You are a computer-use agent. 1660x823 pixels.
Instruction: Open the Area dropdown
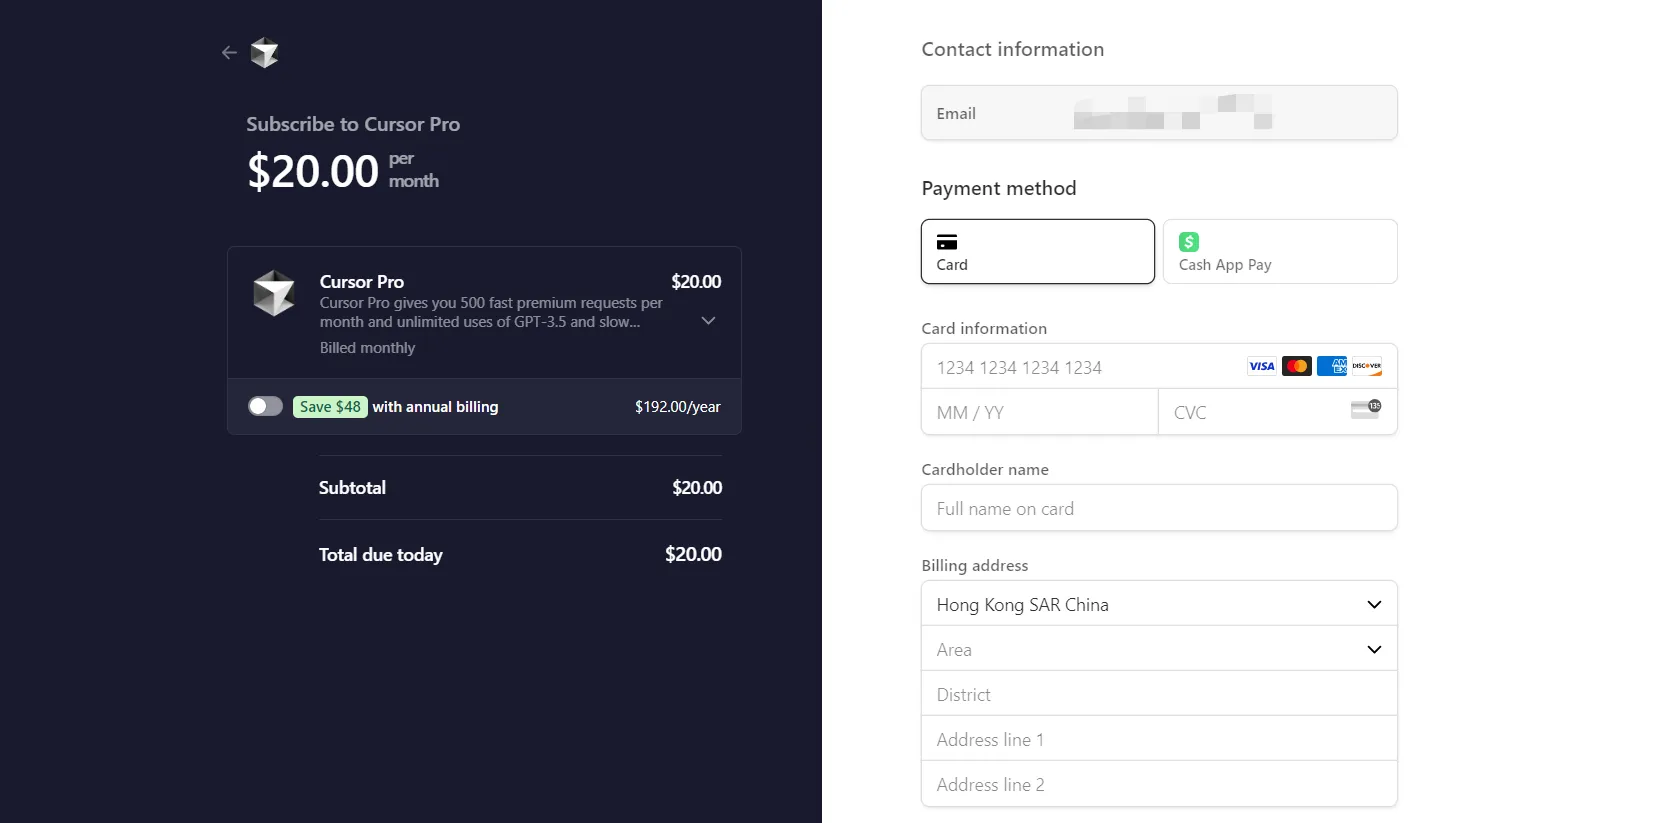point(1159,649)
